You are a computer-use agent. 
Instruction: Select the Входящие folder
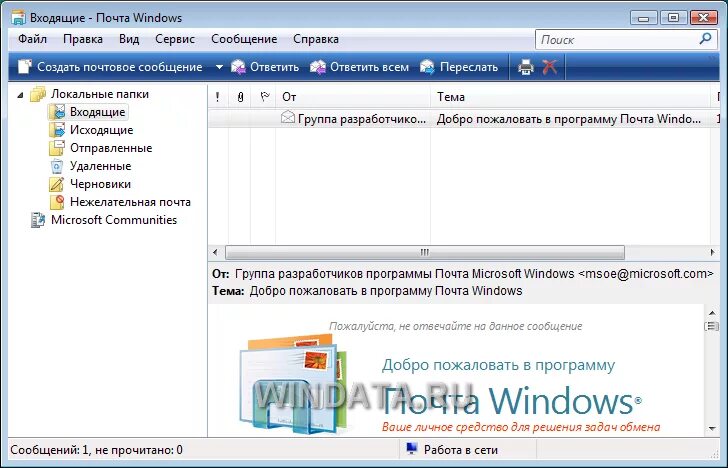click(98, 112)
